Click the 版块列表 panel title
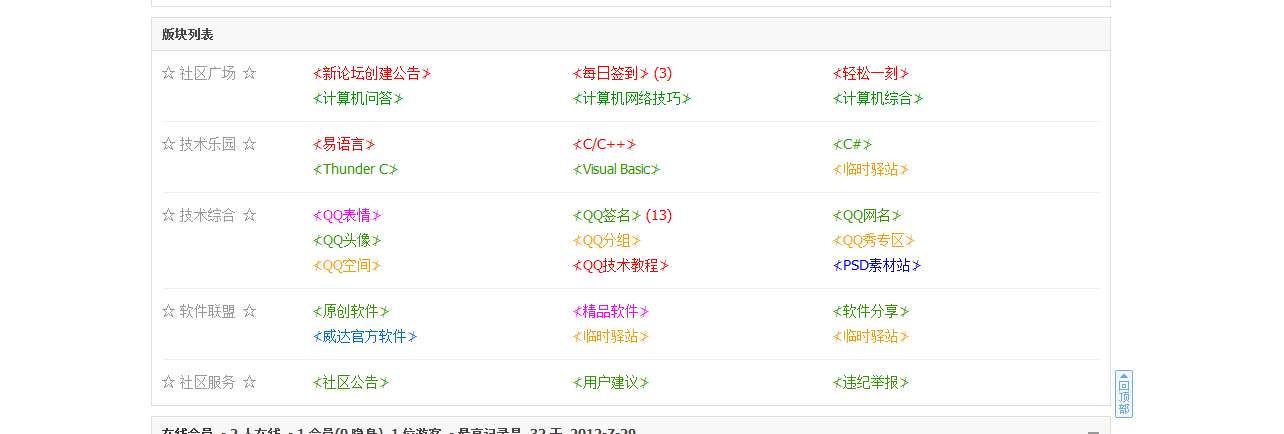1284x434 pixels. point(188,34)
